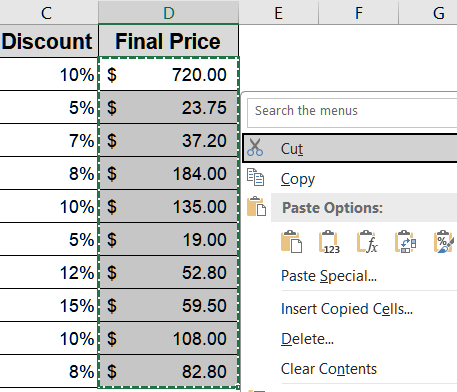Viewport: 457px width, 392px height.
Task: Select column D header
Action: point(169,12)
